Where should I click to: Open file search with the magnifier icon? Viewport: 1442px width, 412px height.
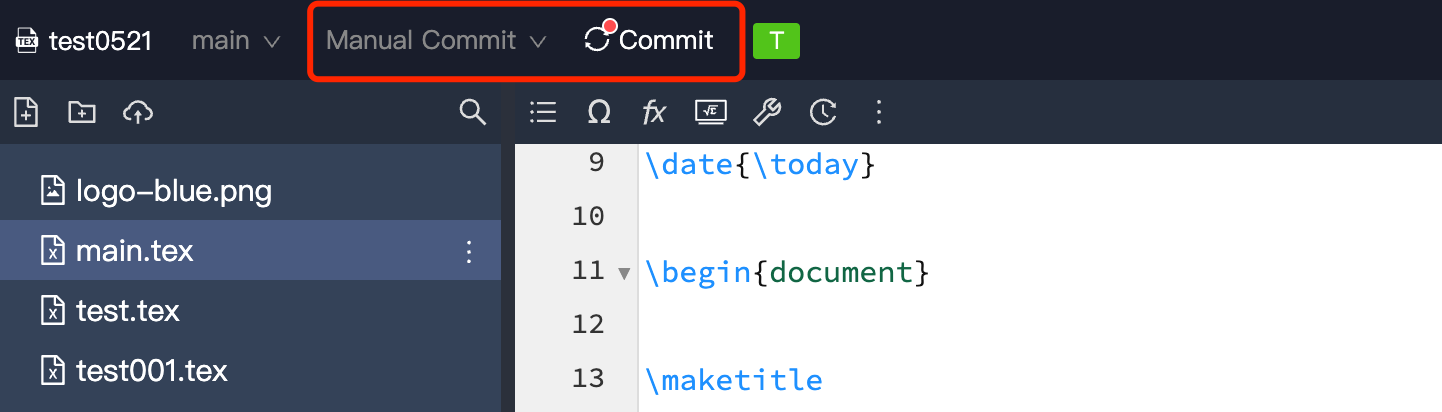click(472, 112)
